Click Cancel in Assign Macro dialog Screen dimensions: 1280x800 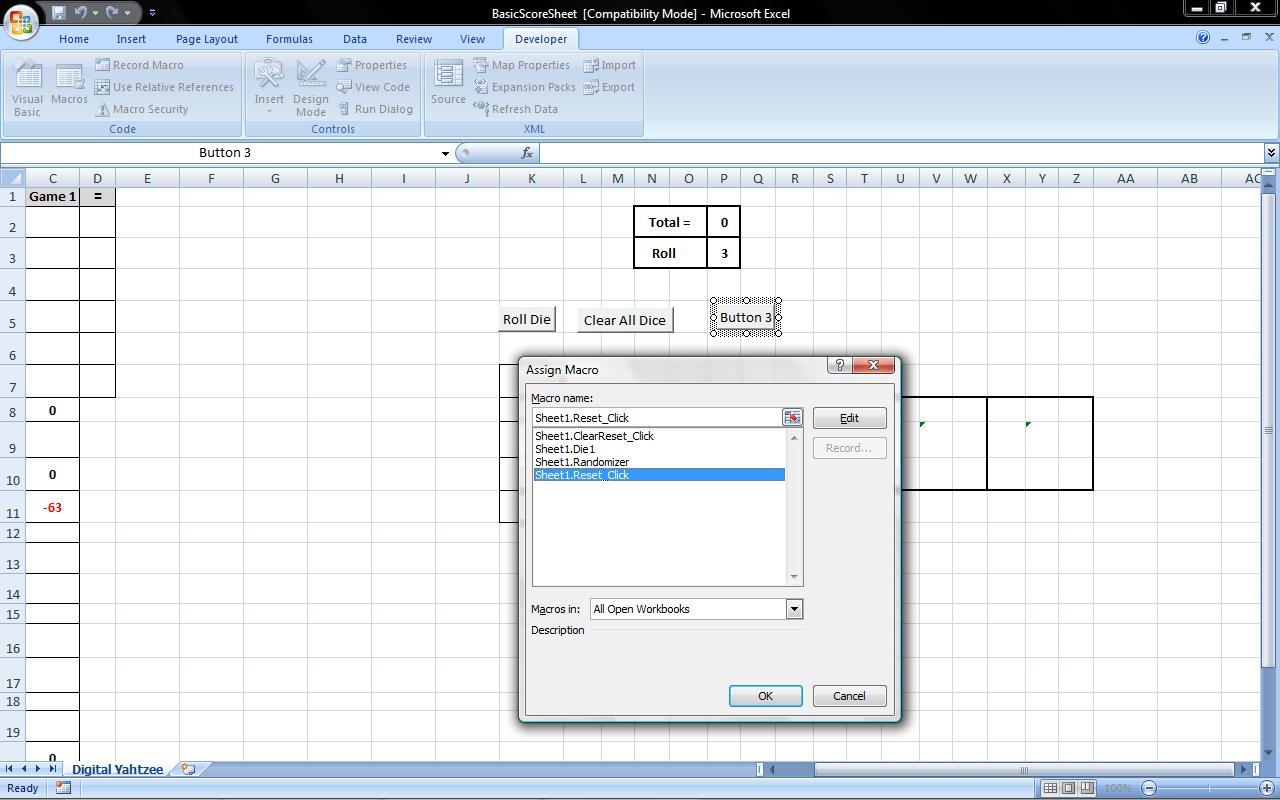849,696
